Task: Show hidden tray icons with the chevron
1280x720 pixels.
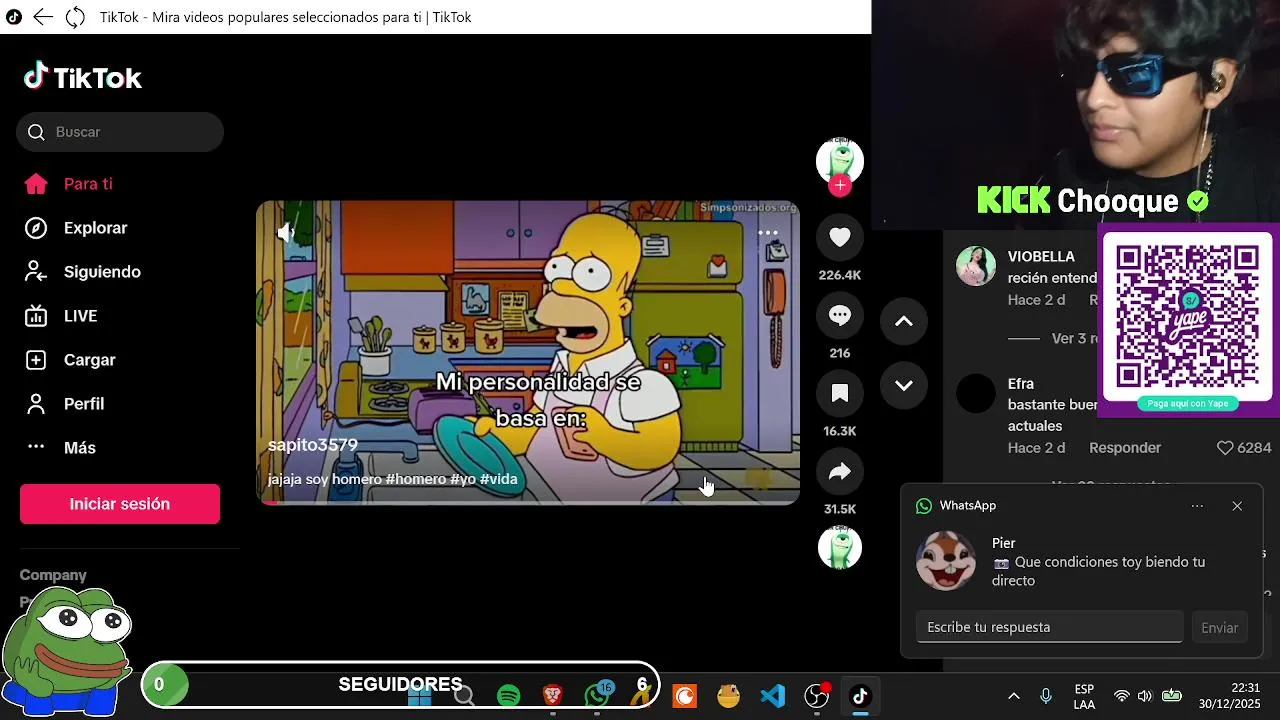Action: click(x=1014, y=696)
